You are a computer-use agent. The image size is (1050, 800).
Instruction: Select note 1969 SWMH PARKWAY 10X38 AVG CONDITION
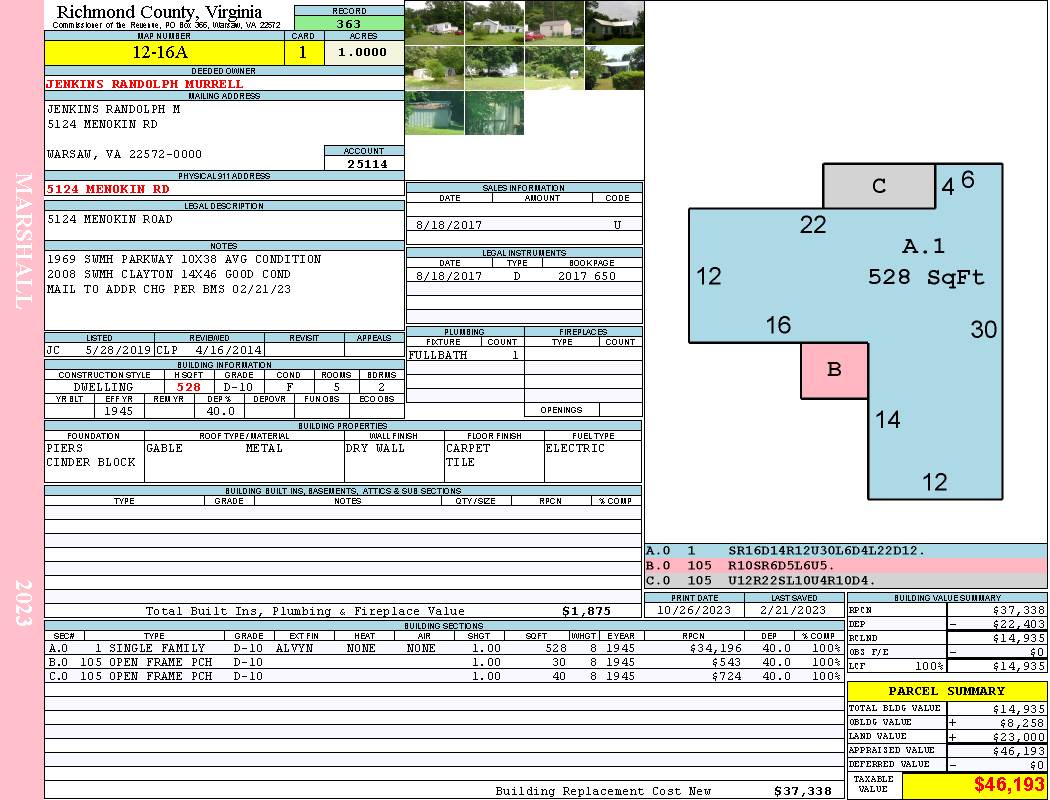point(184,259)
